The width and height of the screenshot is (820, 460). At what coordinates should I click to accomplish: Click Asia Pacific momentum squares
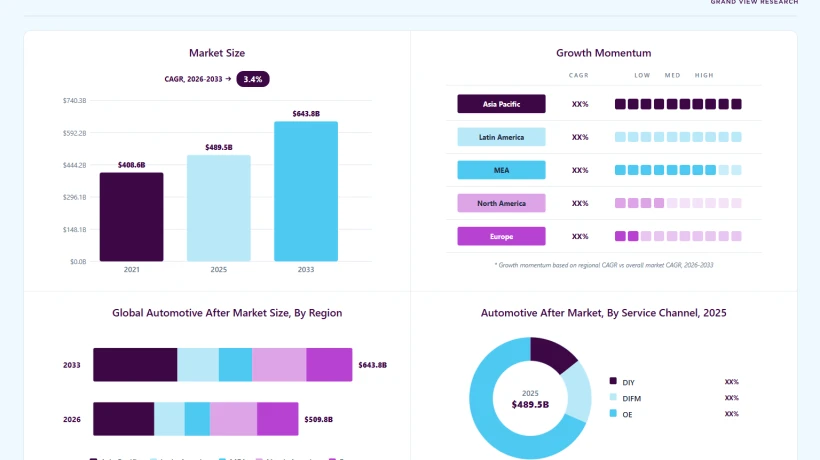(x=678, y=104)
